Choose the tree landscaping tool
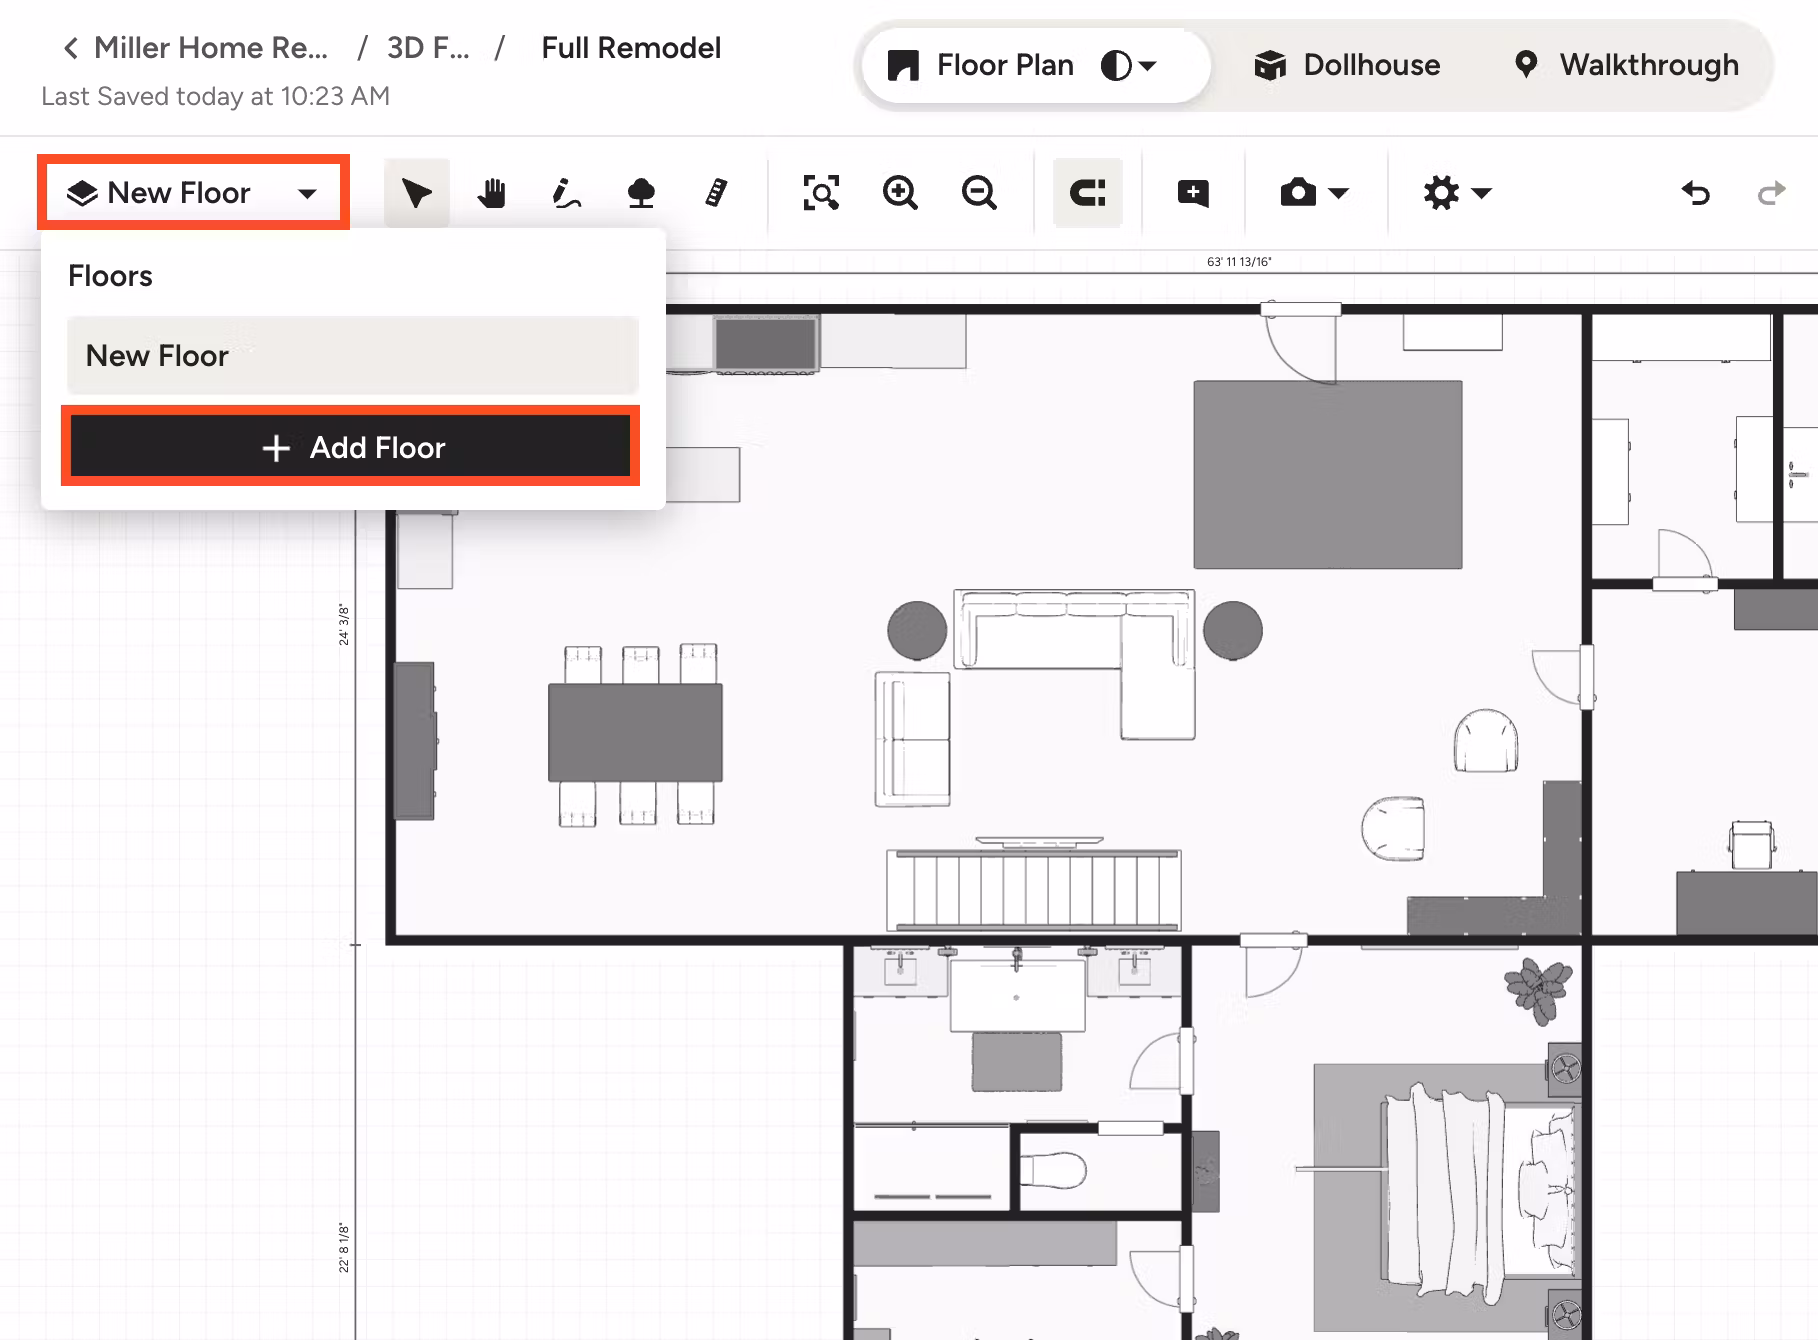The height and width of the screenshot is (1340, 1818). (x=641, y=192)
